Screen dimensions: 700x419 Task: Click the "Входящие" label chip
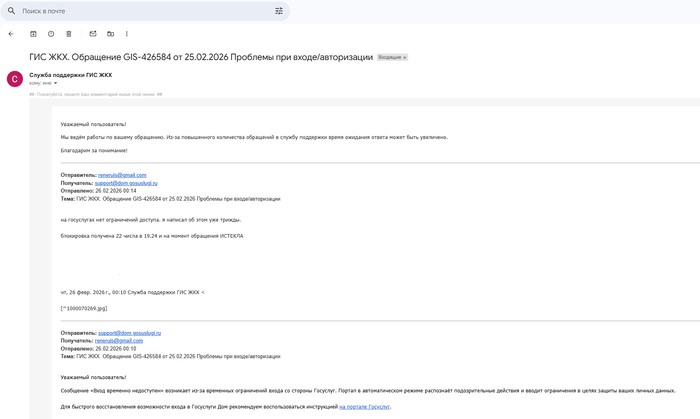(389, 58)
